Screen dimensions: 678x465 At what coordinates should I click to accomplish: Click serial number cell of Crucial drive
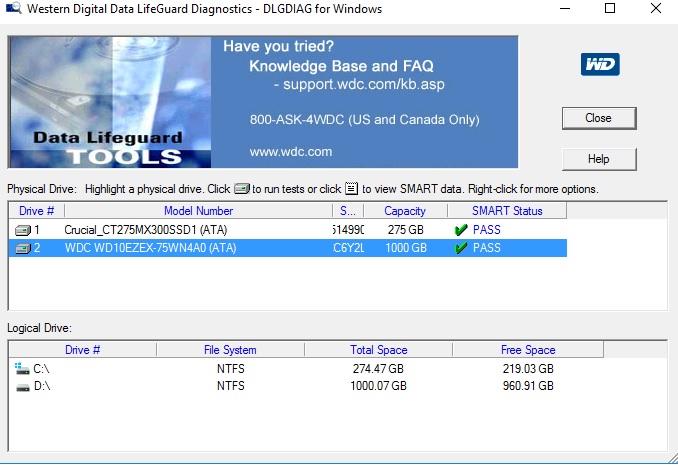tap(348, 230)
